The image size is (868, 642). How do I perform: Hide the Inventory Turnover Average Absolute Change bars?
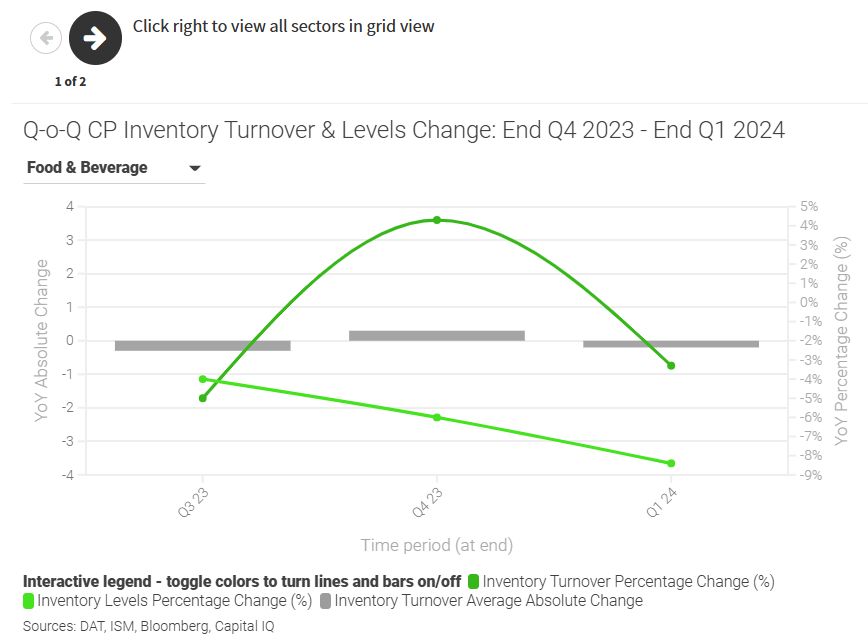pyautogui.click(x=488, y=601)
